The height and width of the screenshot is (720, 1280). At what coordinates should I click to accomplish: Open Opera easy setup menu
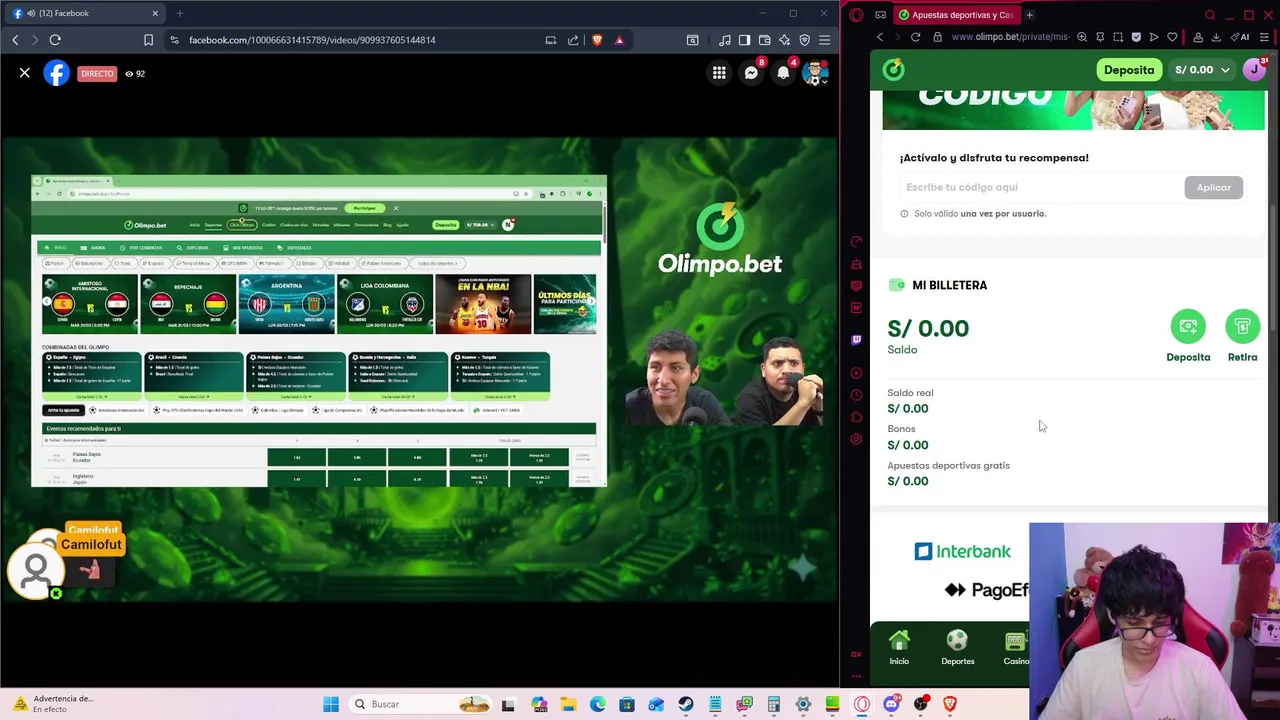pos(1265,37)
